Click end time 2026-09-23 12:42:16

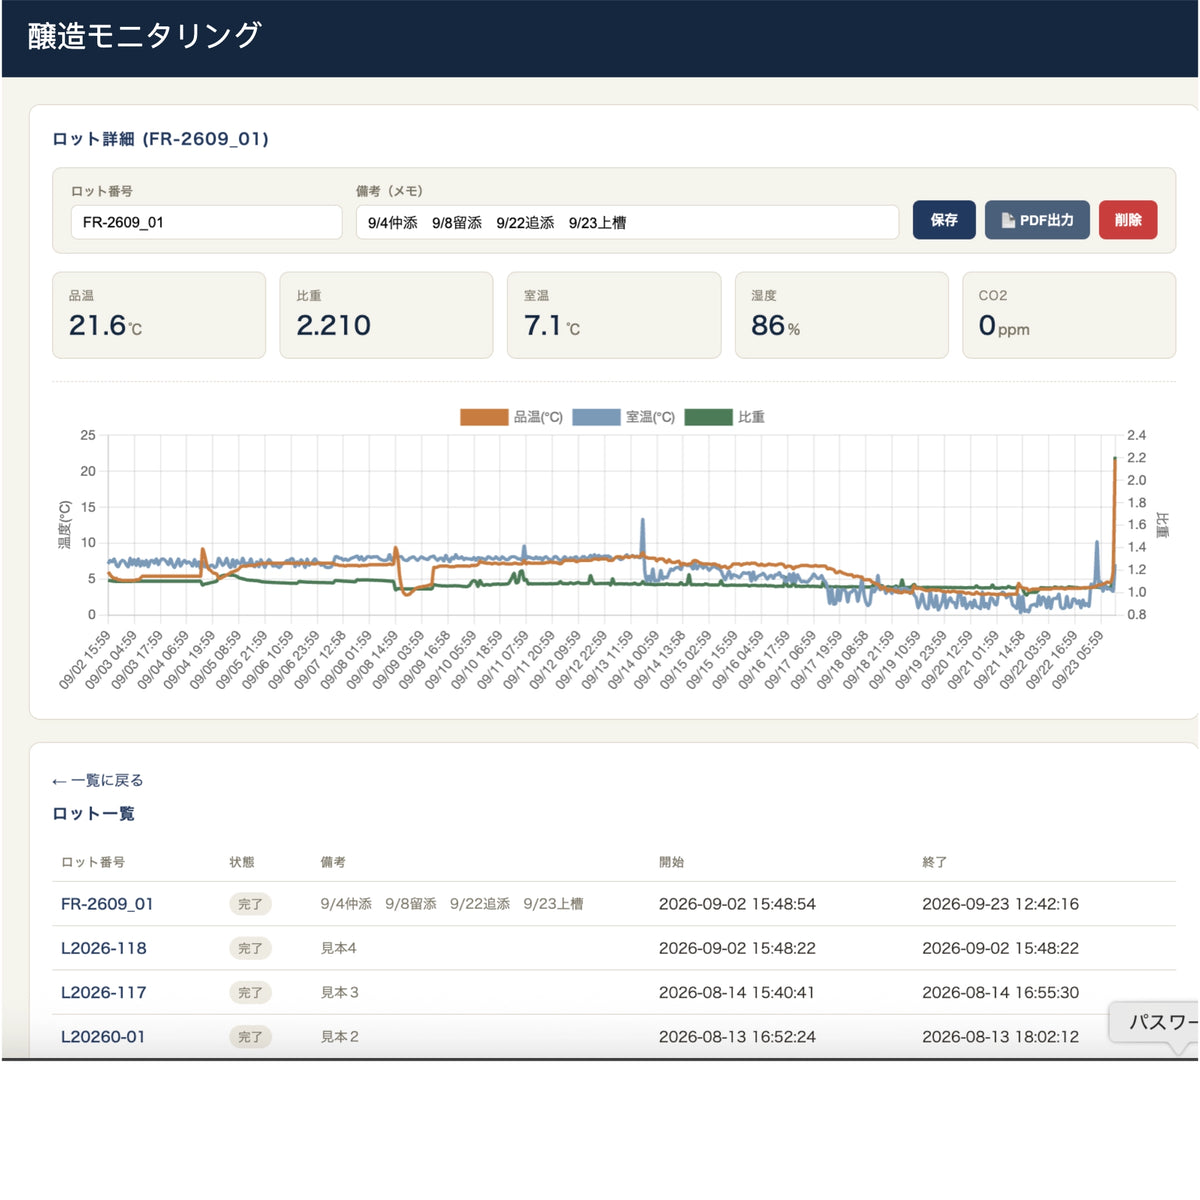tap(1000, 904)
